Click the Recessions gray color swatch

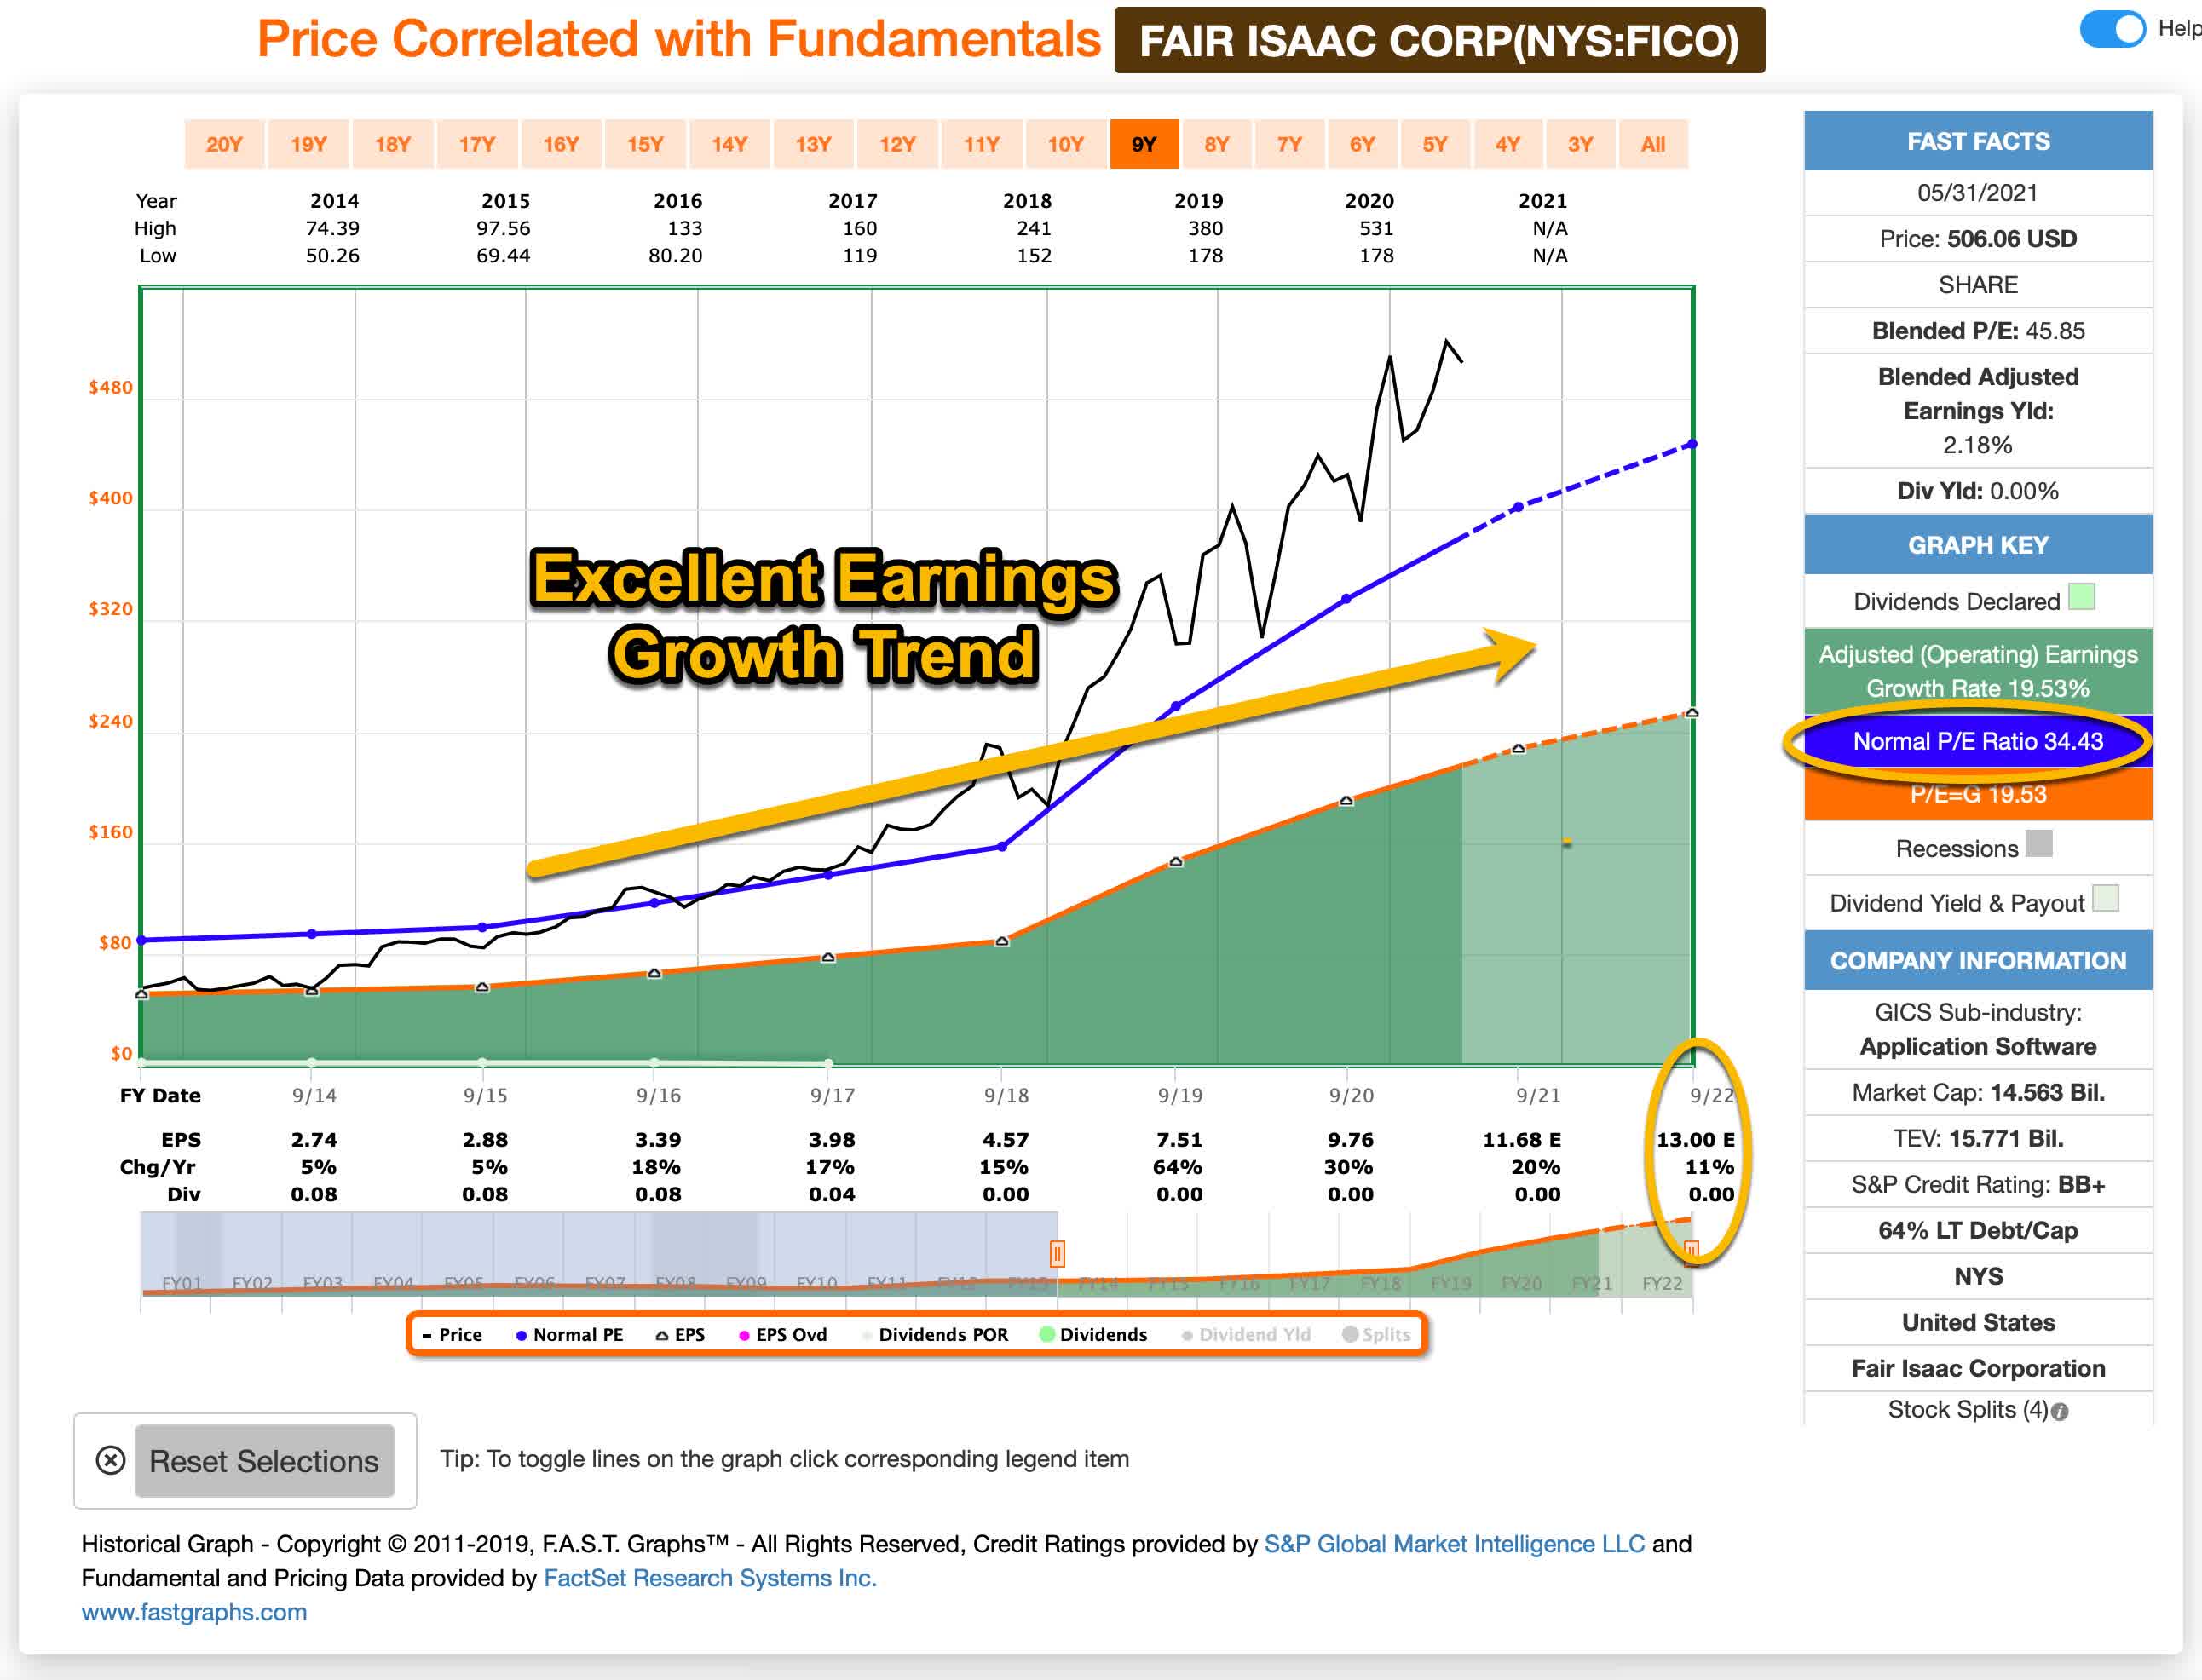(x=2039, y=844)
